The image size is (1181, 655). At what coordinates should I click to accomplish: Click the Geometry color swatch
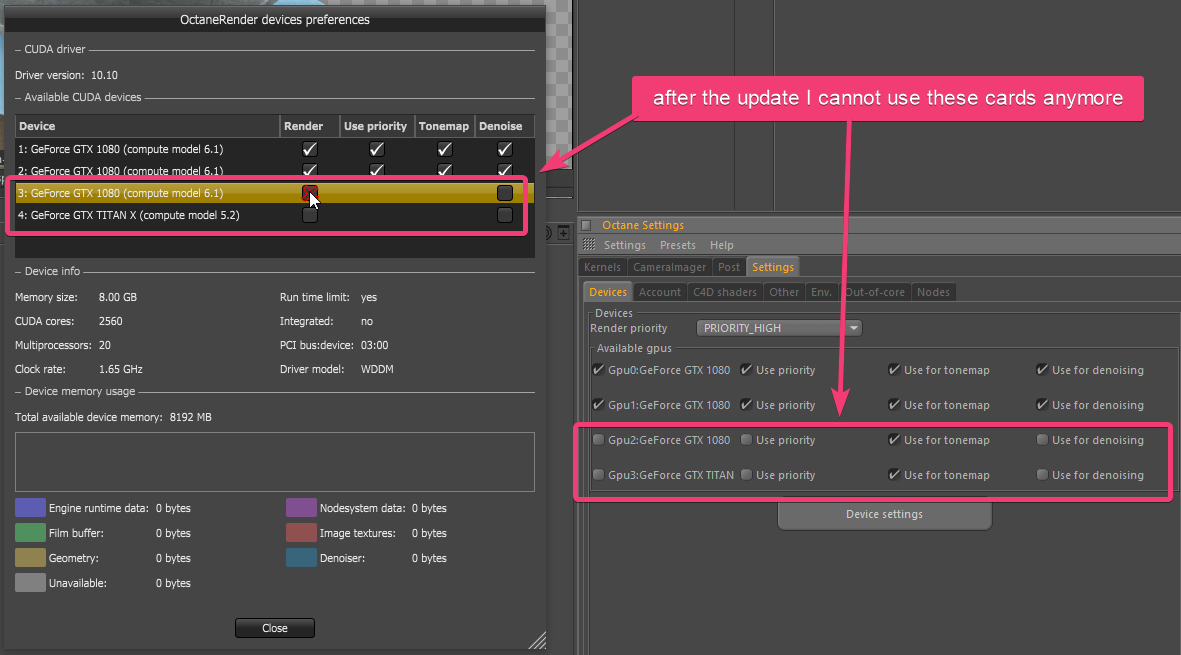(x=30, y=558)
